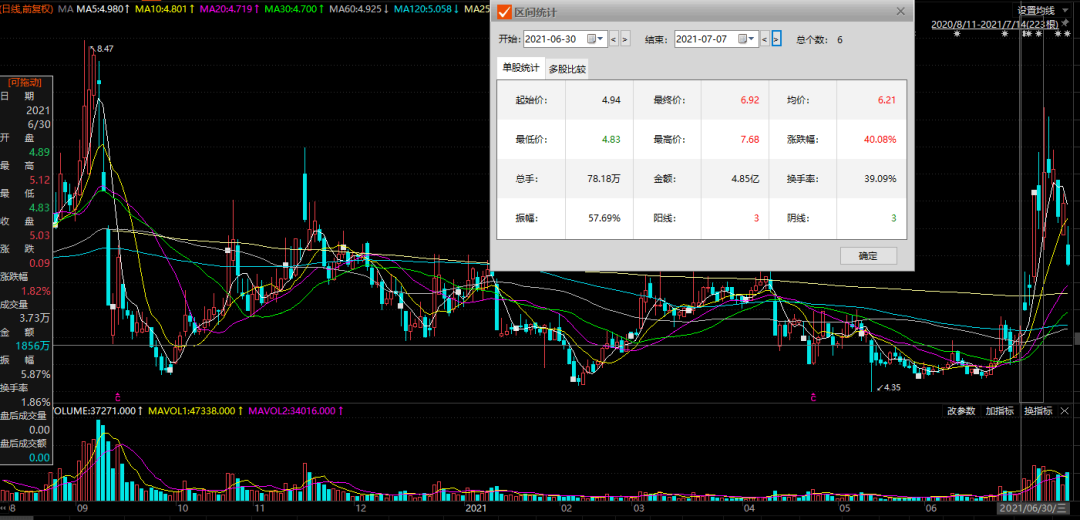
Task: Click the orange checkmark icon of 区间统计 dialog
Action: click(x=504, y=11)
